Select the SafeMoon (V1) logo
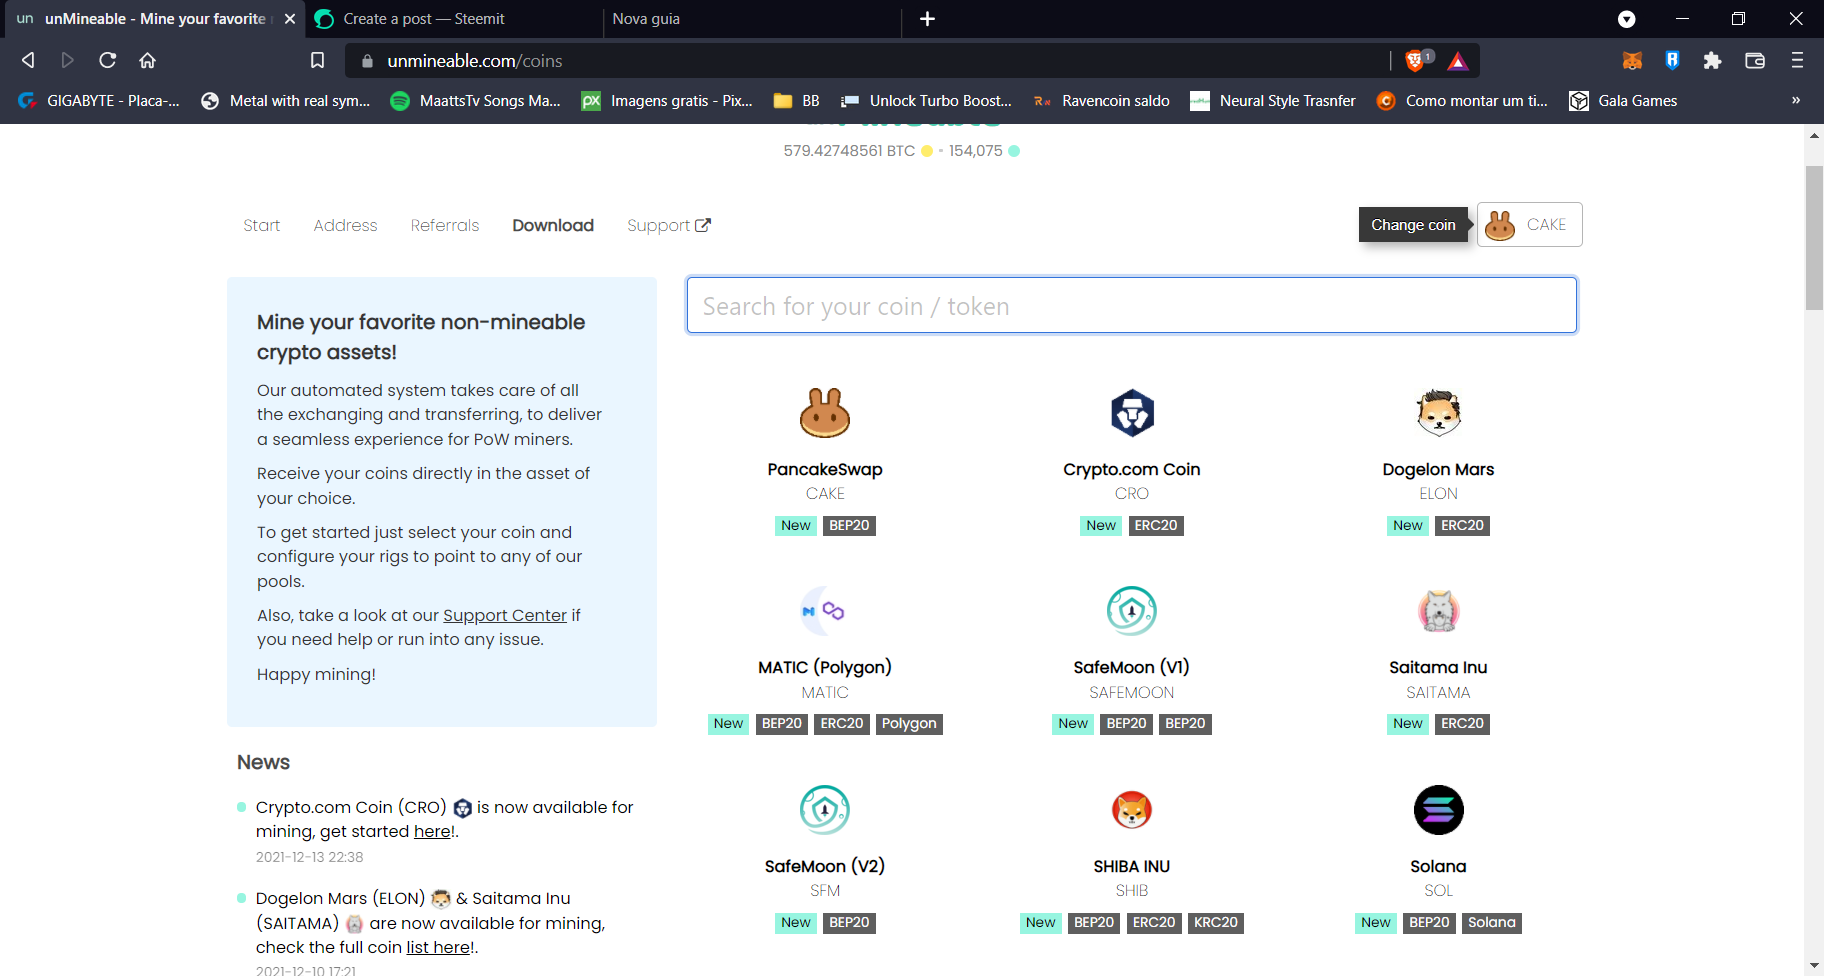Screen dimensions: 1824x976 (x=1132, y=611)
